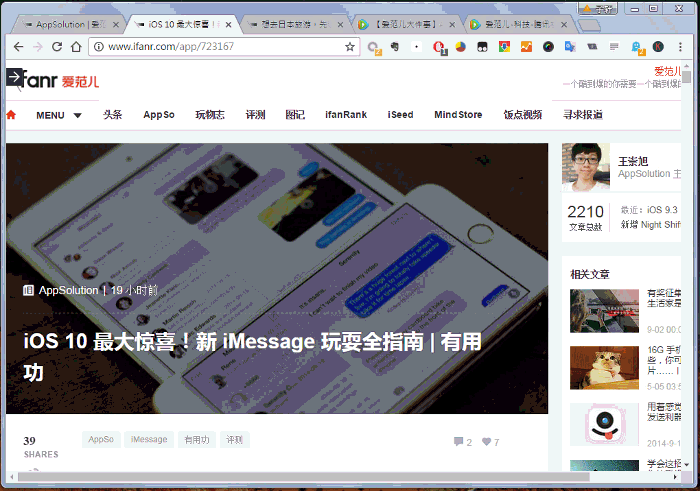
Task: Select the ifanRank menu item
Action: point(346,115)
